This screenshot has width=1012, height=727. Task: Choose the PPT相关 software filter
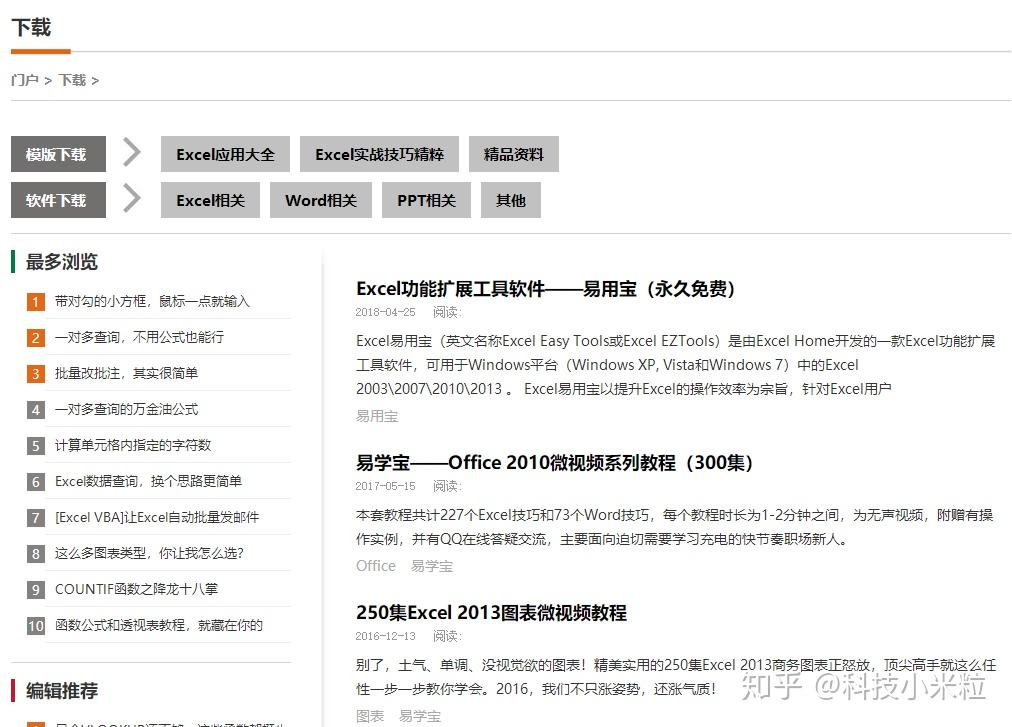[426, 200]
